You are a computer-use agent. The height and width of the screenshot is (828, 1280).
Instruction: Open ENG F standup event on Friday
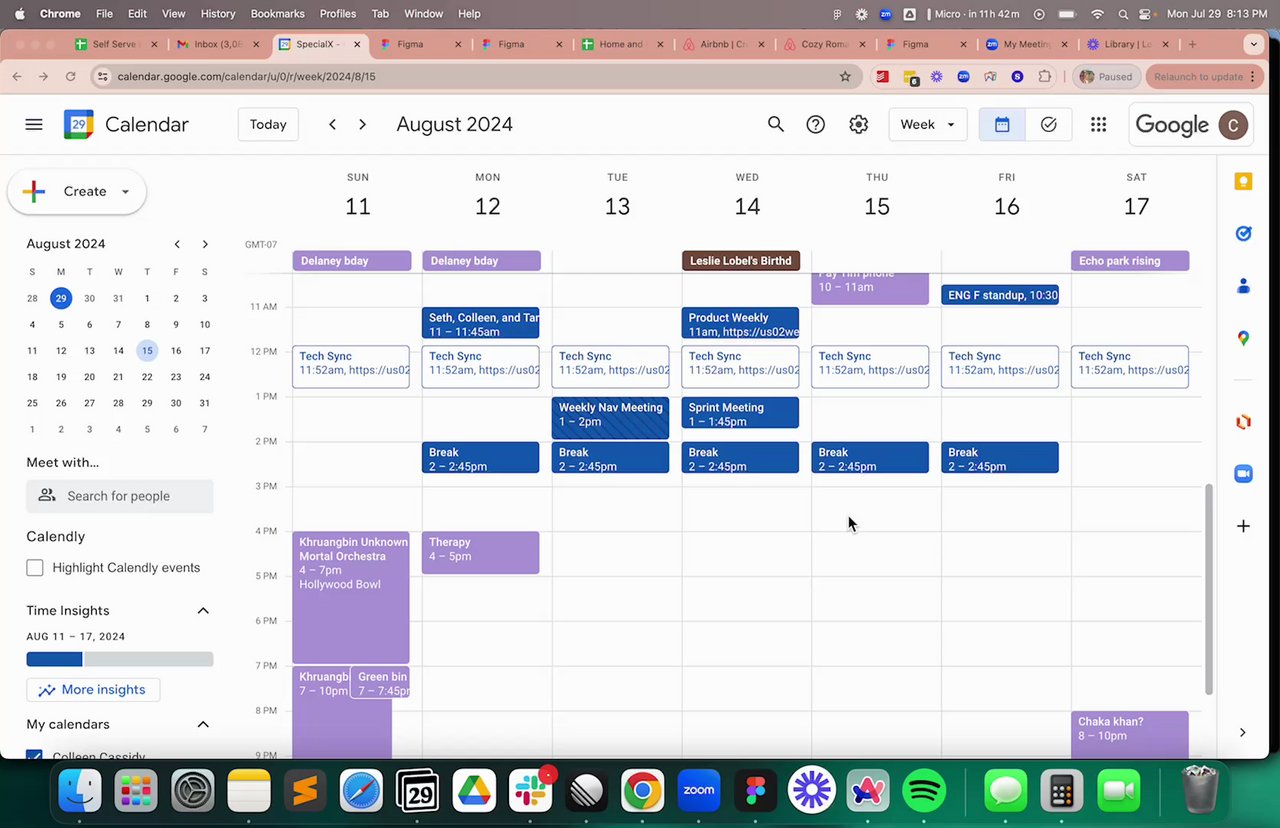1000,295
